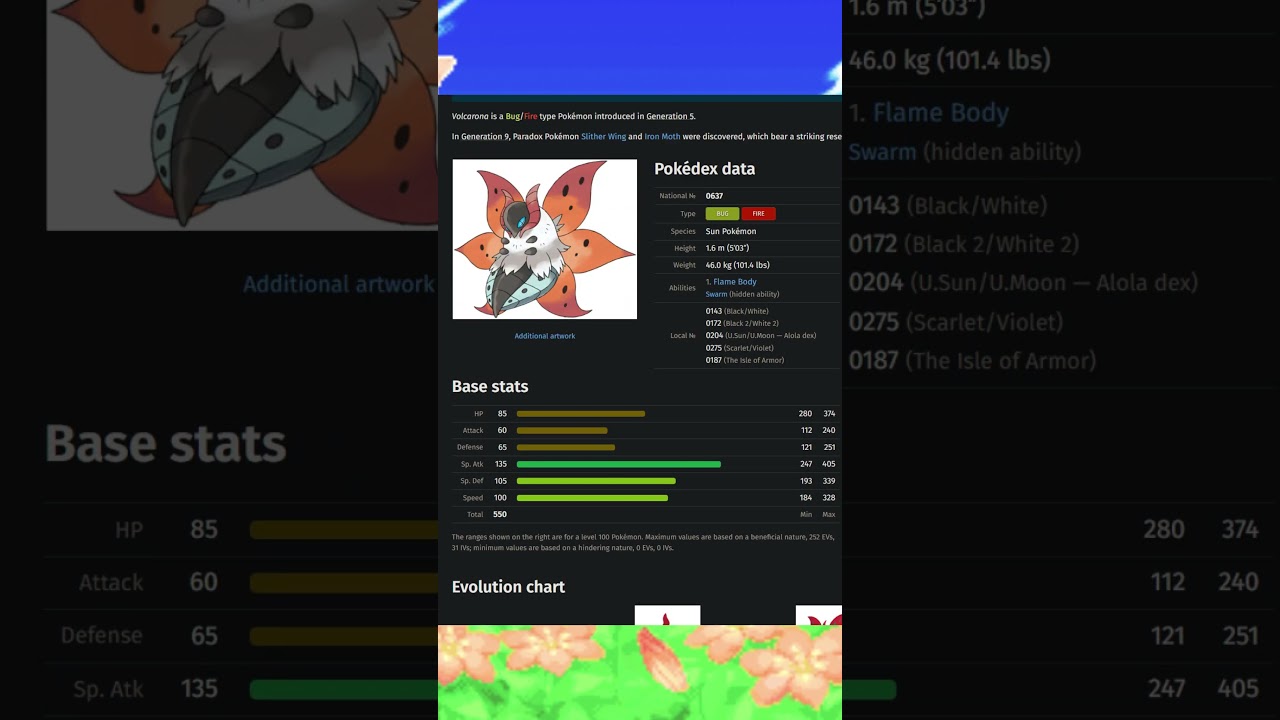
Task: Click the 0275 Scarlet/Violet entry
Action: pyautogui.click(x=739, y=348)
